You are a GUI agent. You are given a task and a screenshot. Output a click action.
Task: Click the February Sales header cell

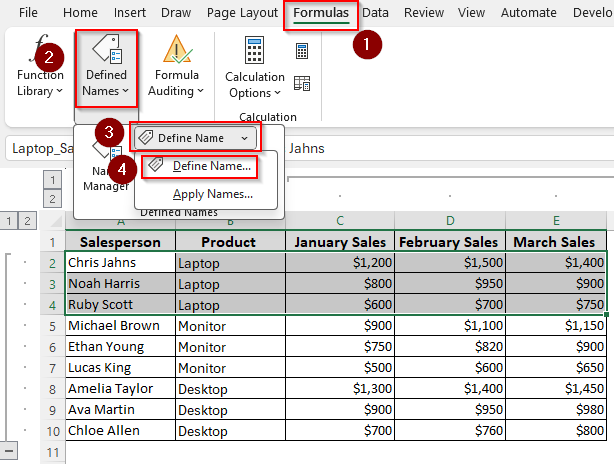[450, 242]
